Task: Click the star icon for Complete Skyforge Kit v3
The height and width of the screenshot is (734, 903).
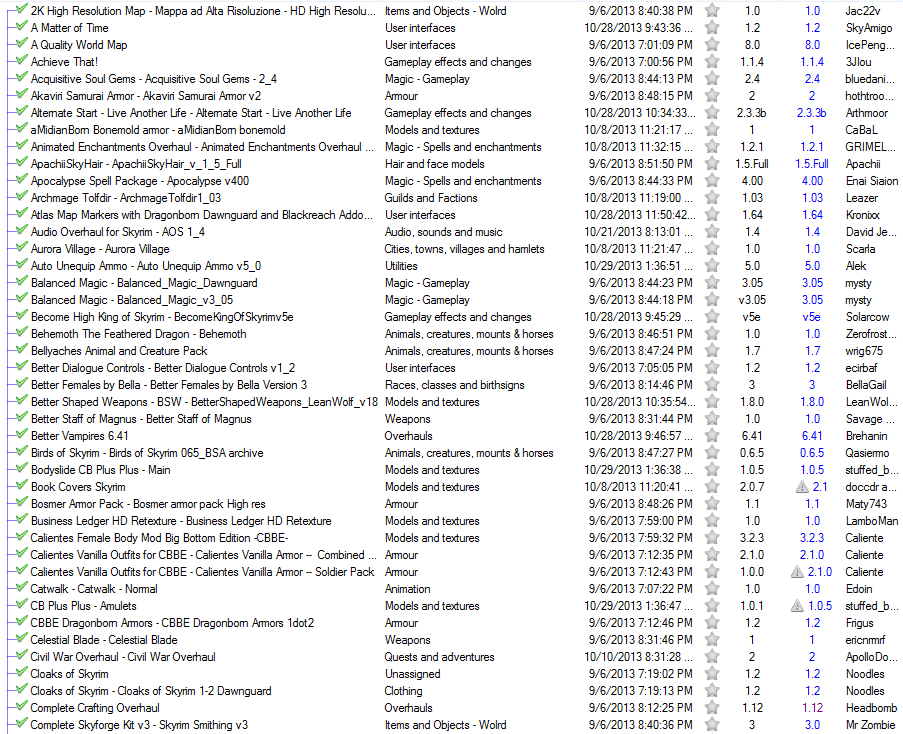Action: tap(712, 724)
